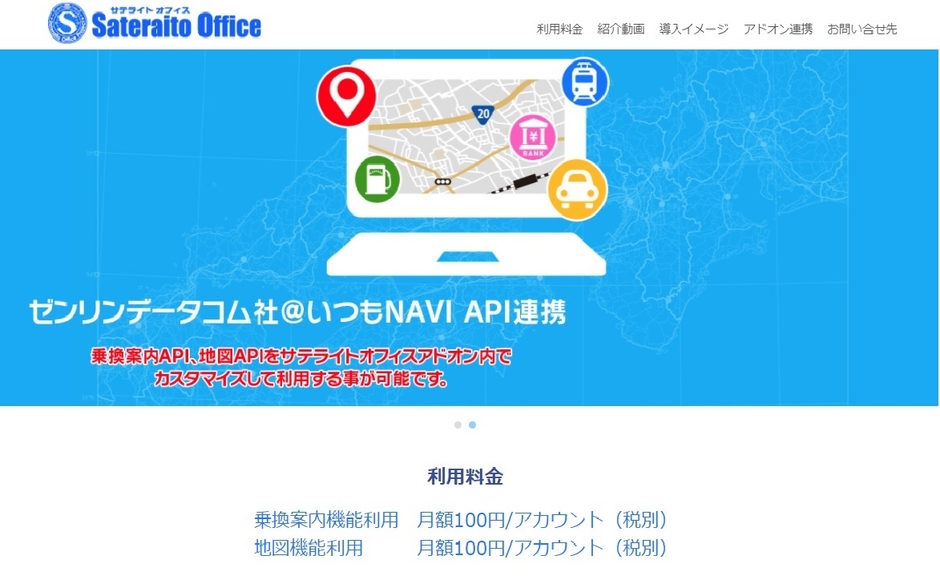
Task: Click the route 20 road marker on map
Action: (484, 115)
